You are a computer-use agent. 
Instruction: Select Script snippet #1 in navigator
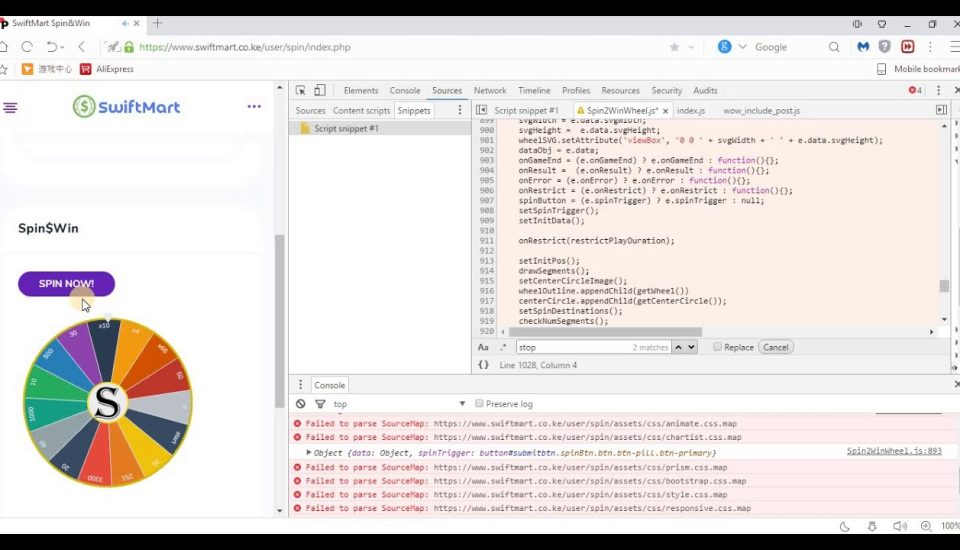(346, 129)
